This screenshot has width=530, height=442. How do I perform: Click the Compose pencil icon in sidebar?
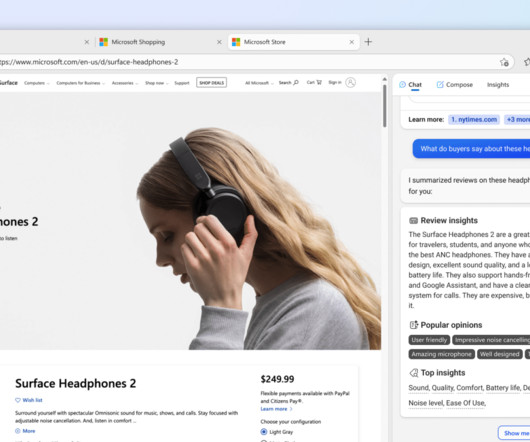[440, 84]
